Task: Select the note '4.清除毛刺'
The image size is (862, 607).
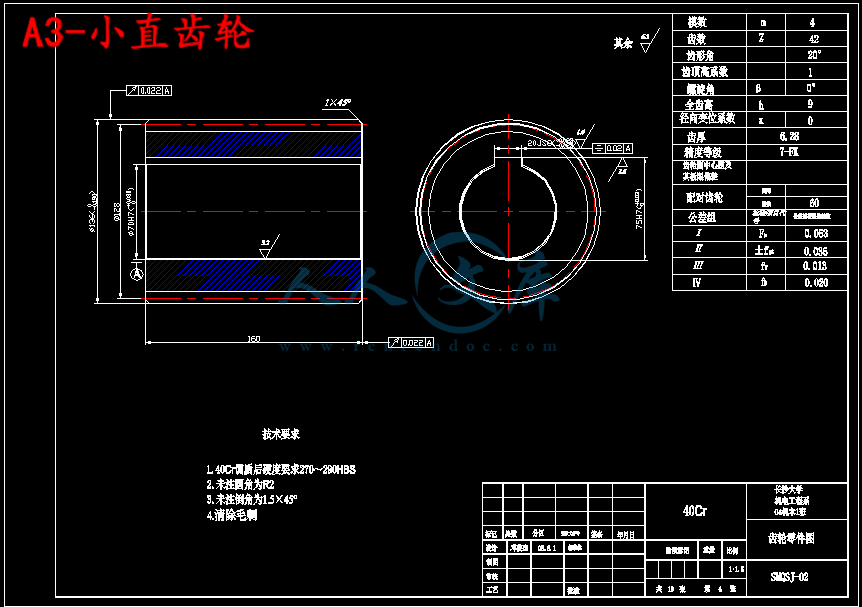Action: 231,515
